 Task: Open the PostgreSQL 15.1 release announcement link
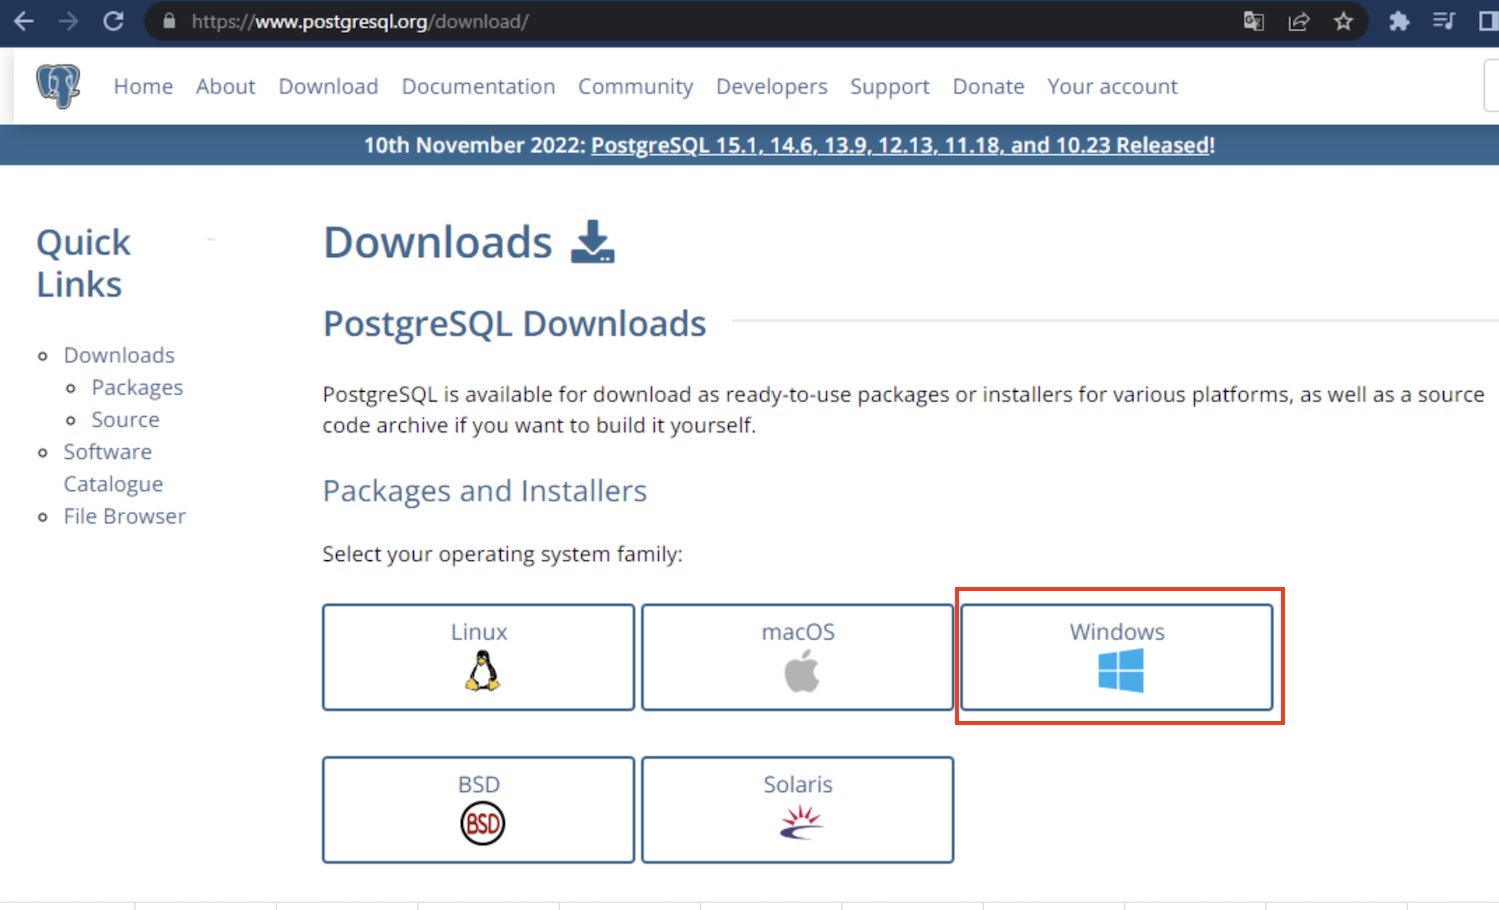900,145
